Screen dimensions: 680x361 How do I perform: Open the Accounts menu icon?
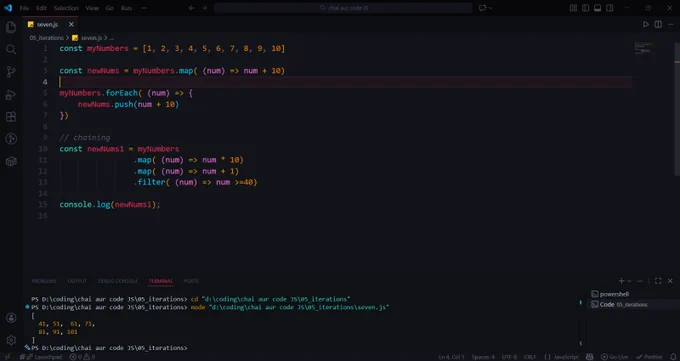pos(11,318)
